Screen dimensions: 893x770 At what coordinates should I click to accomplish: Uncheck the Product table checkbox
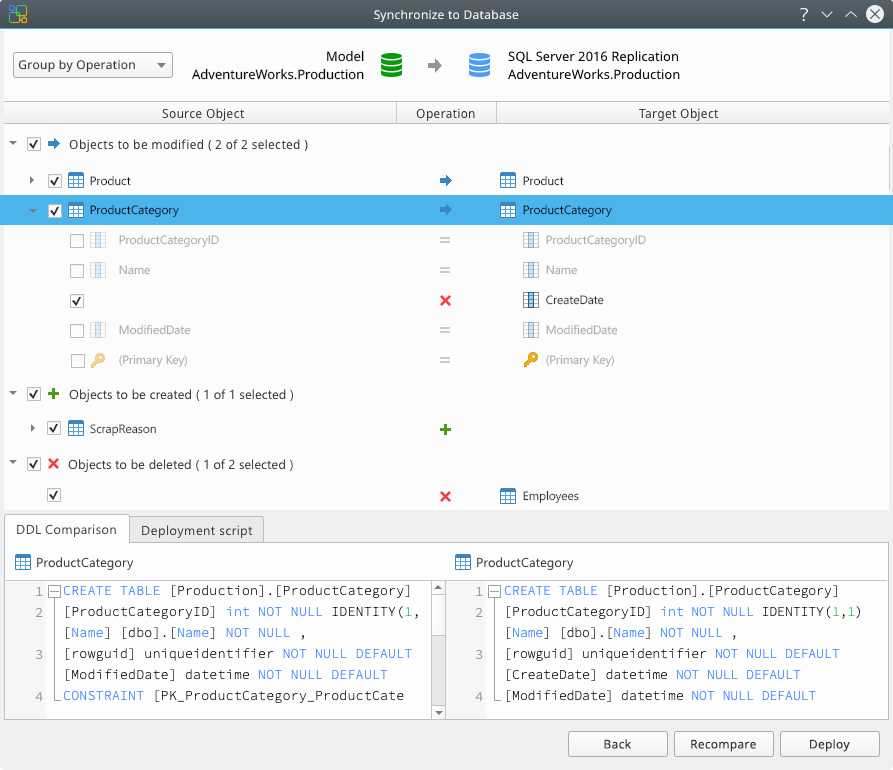click(54, 181)
